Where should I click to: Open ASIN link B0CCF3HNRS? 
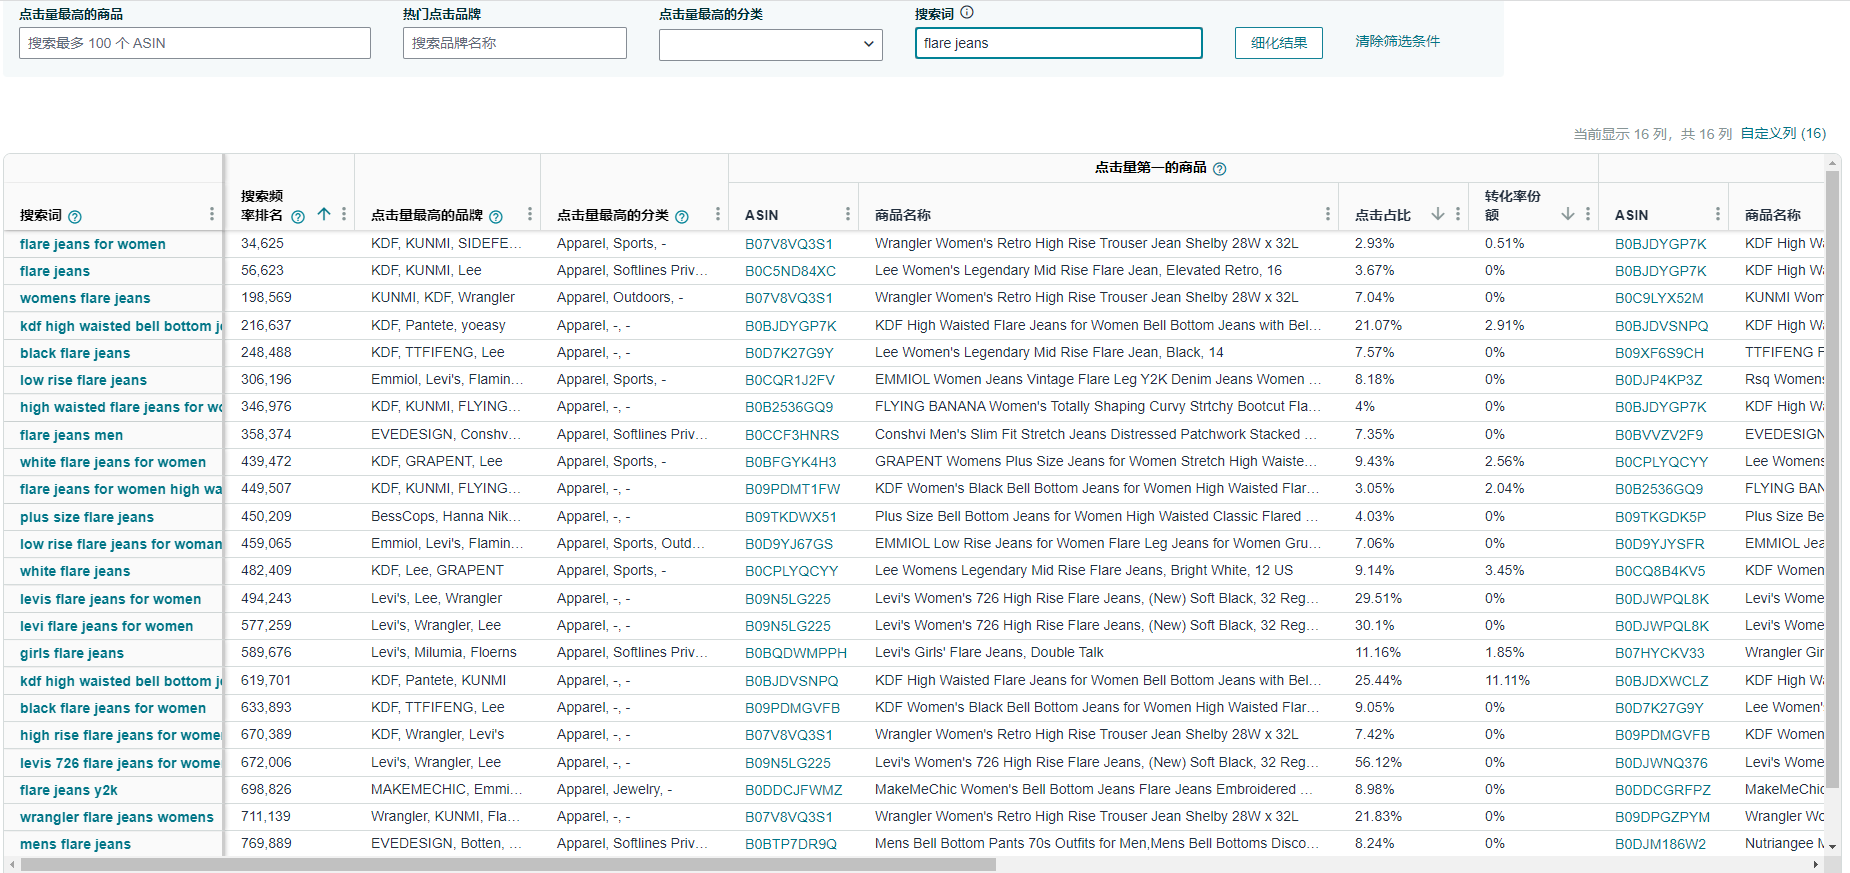coord(792,435)
